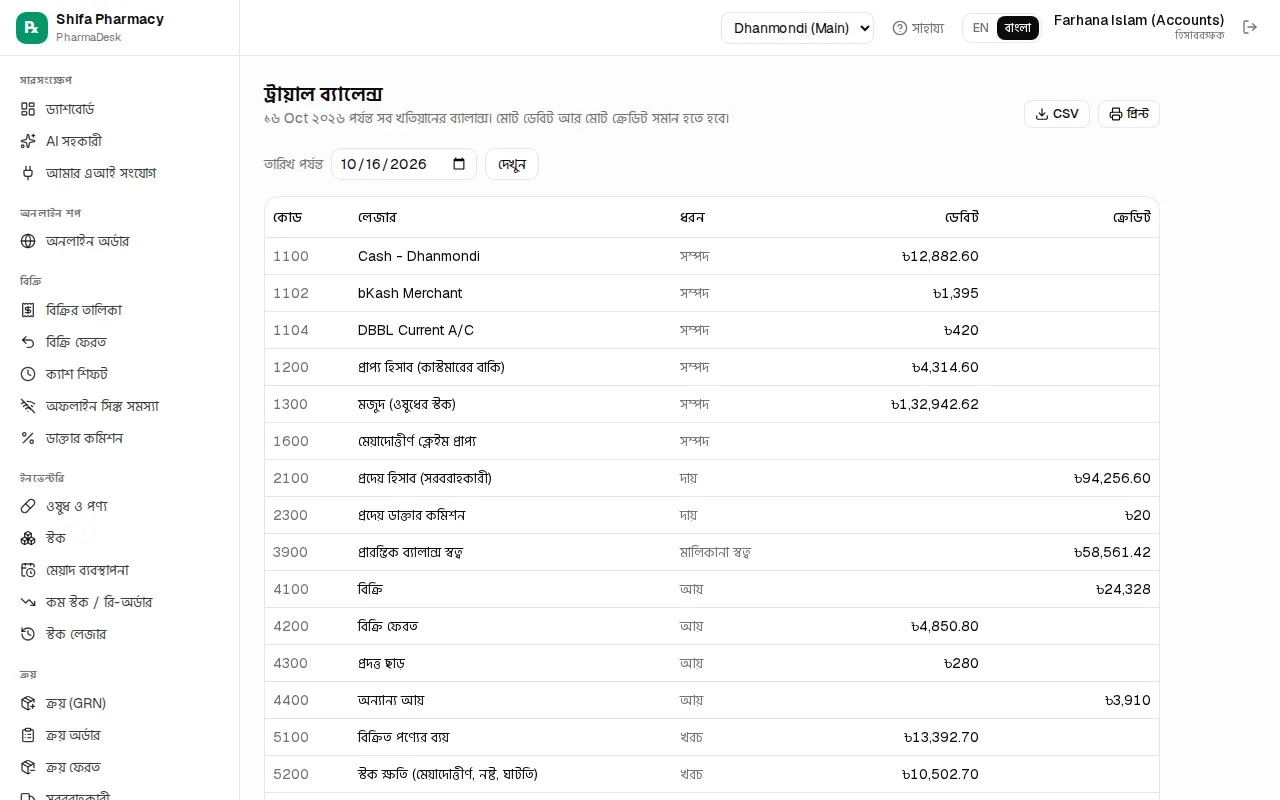1280x800 pixels.
Task: Open ড্যাশবোর্ড from the sidebar menu
Action: click(120, 109)
